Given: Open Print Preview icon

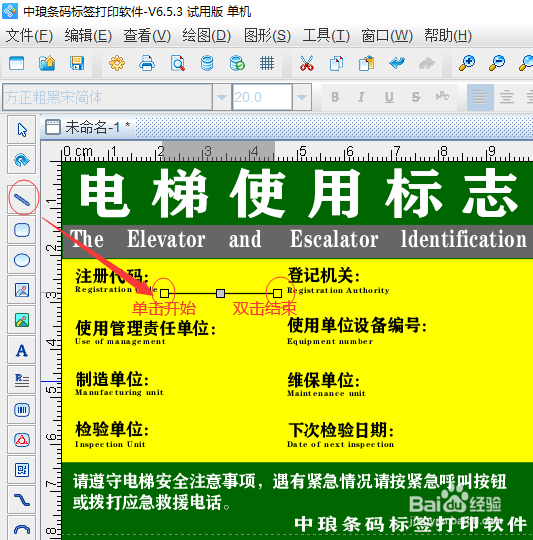Looking at the screenshot, I should point(177,63).
